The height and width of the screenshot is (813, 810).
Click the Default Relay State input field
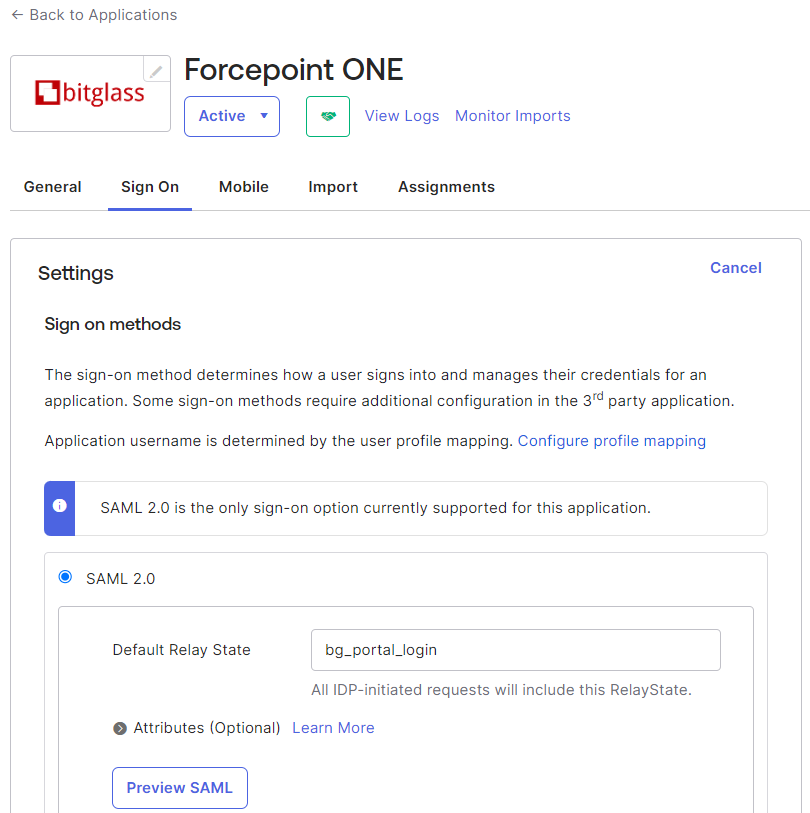click(x=515, y=650)
